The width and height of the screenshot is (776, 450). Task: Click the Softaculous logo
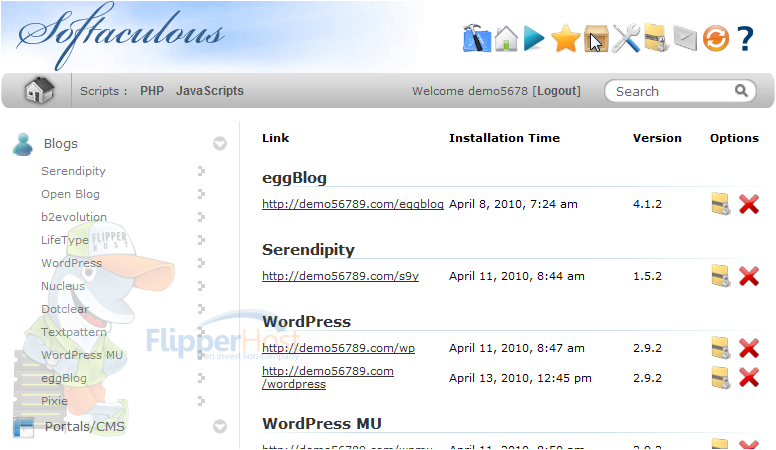[121, 36]
